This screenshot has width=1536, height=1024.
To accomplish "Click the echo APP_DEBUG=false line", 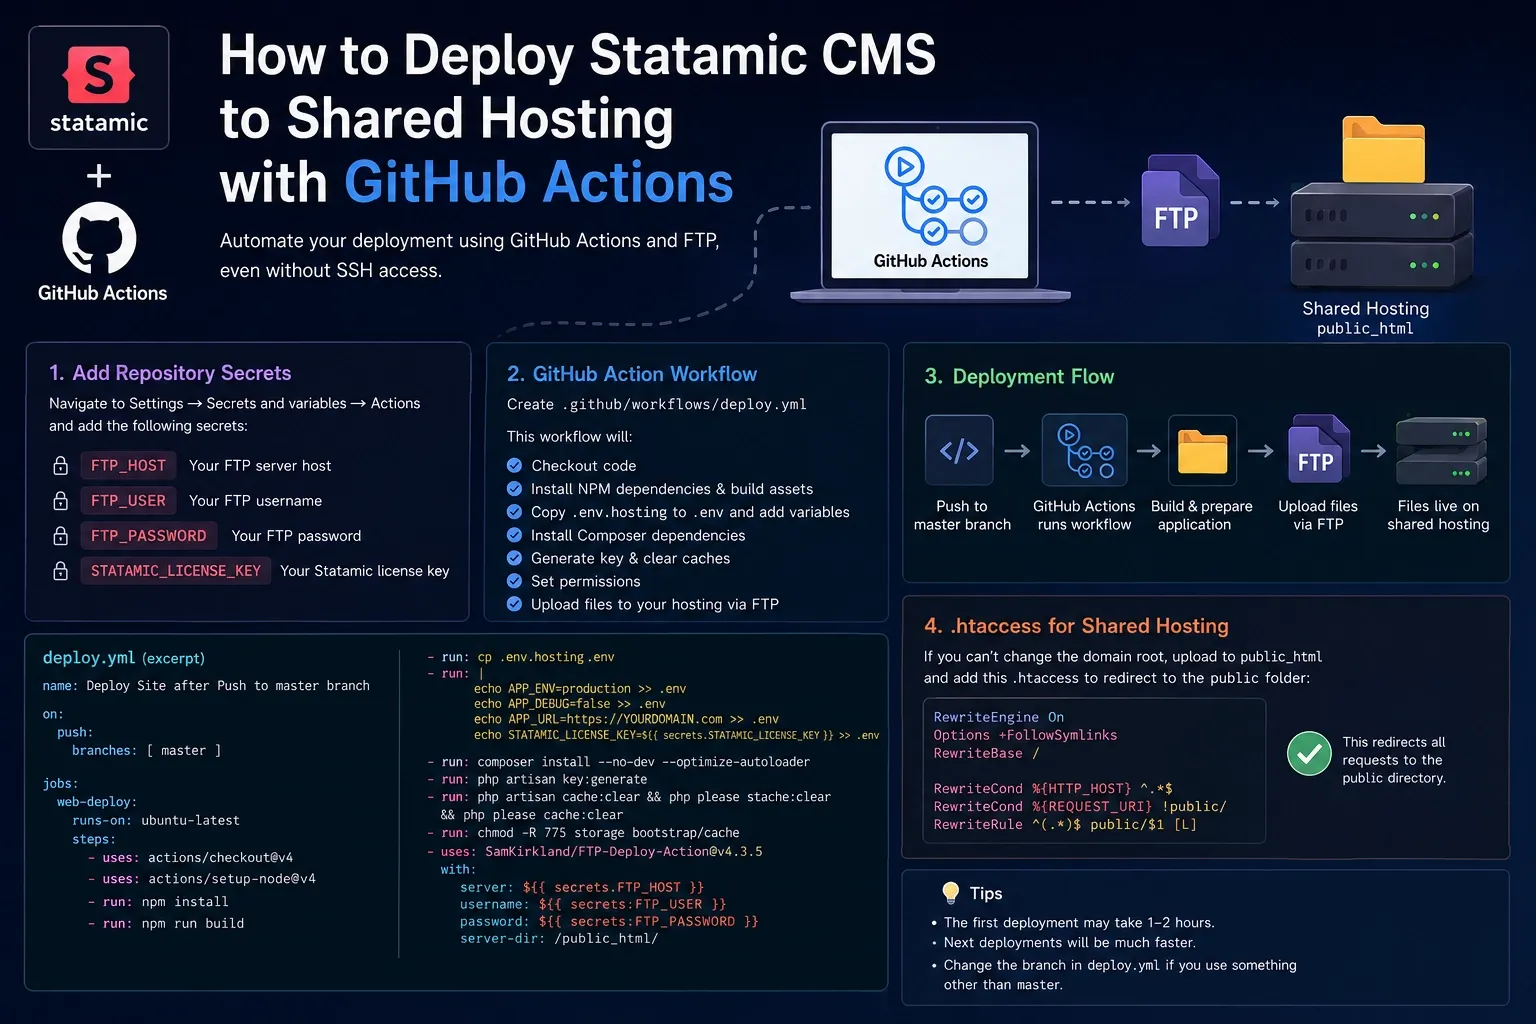I will point(570,704).
